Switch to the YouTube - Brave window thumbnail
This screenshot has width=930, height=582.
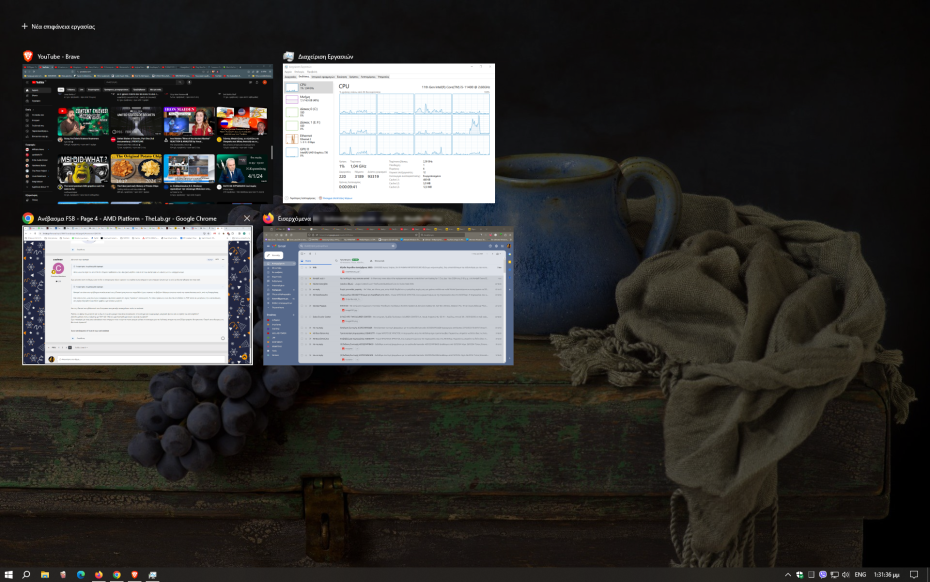click(x=148, y=133)
